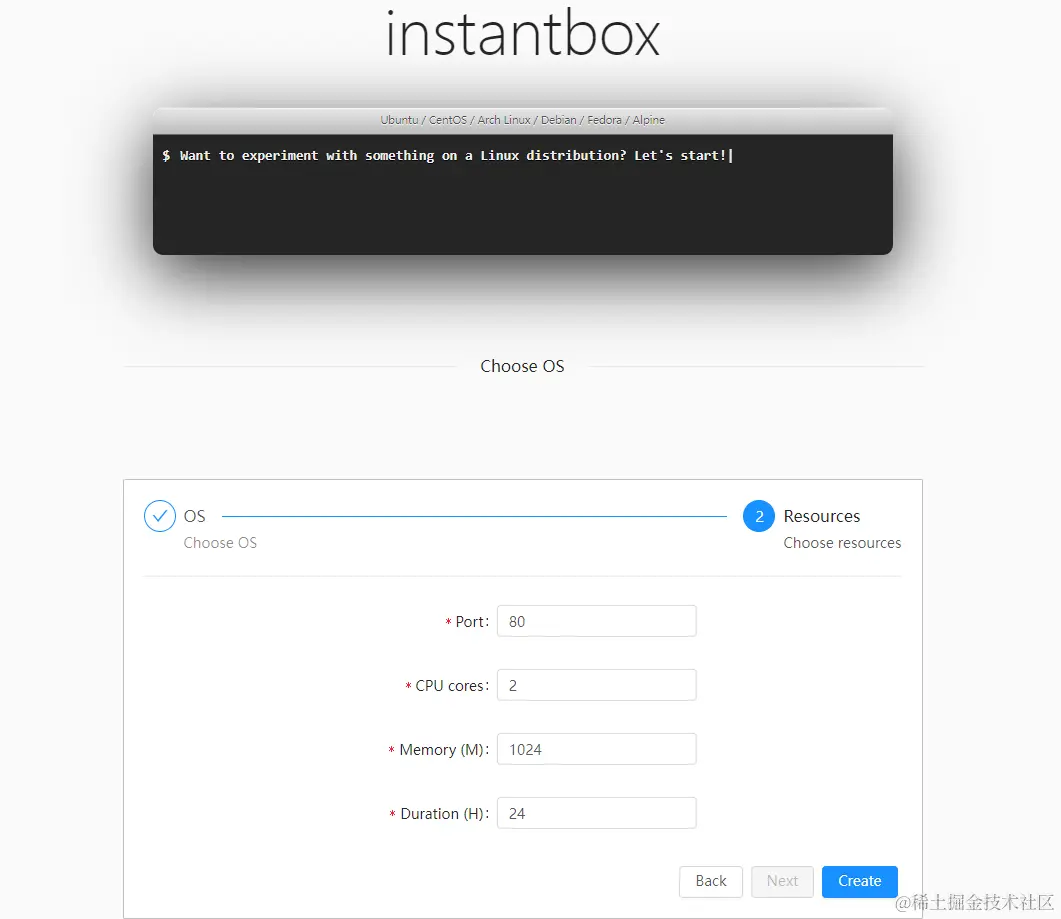Image resolution: width=1061 pixels, height=919 pixels.
Task: Click the 'Choose resources' step description
Action: [x=842, y=543]
